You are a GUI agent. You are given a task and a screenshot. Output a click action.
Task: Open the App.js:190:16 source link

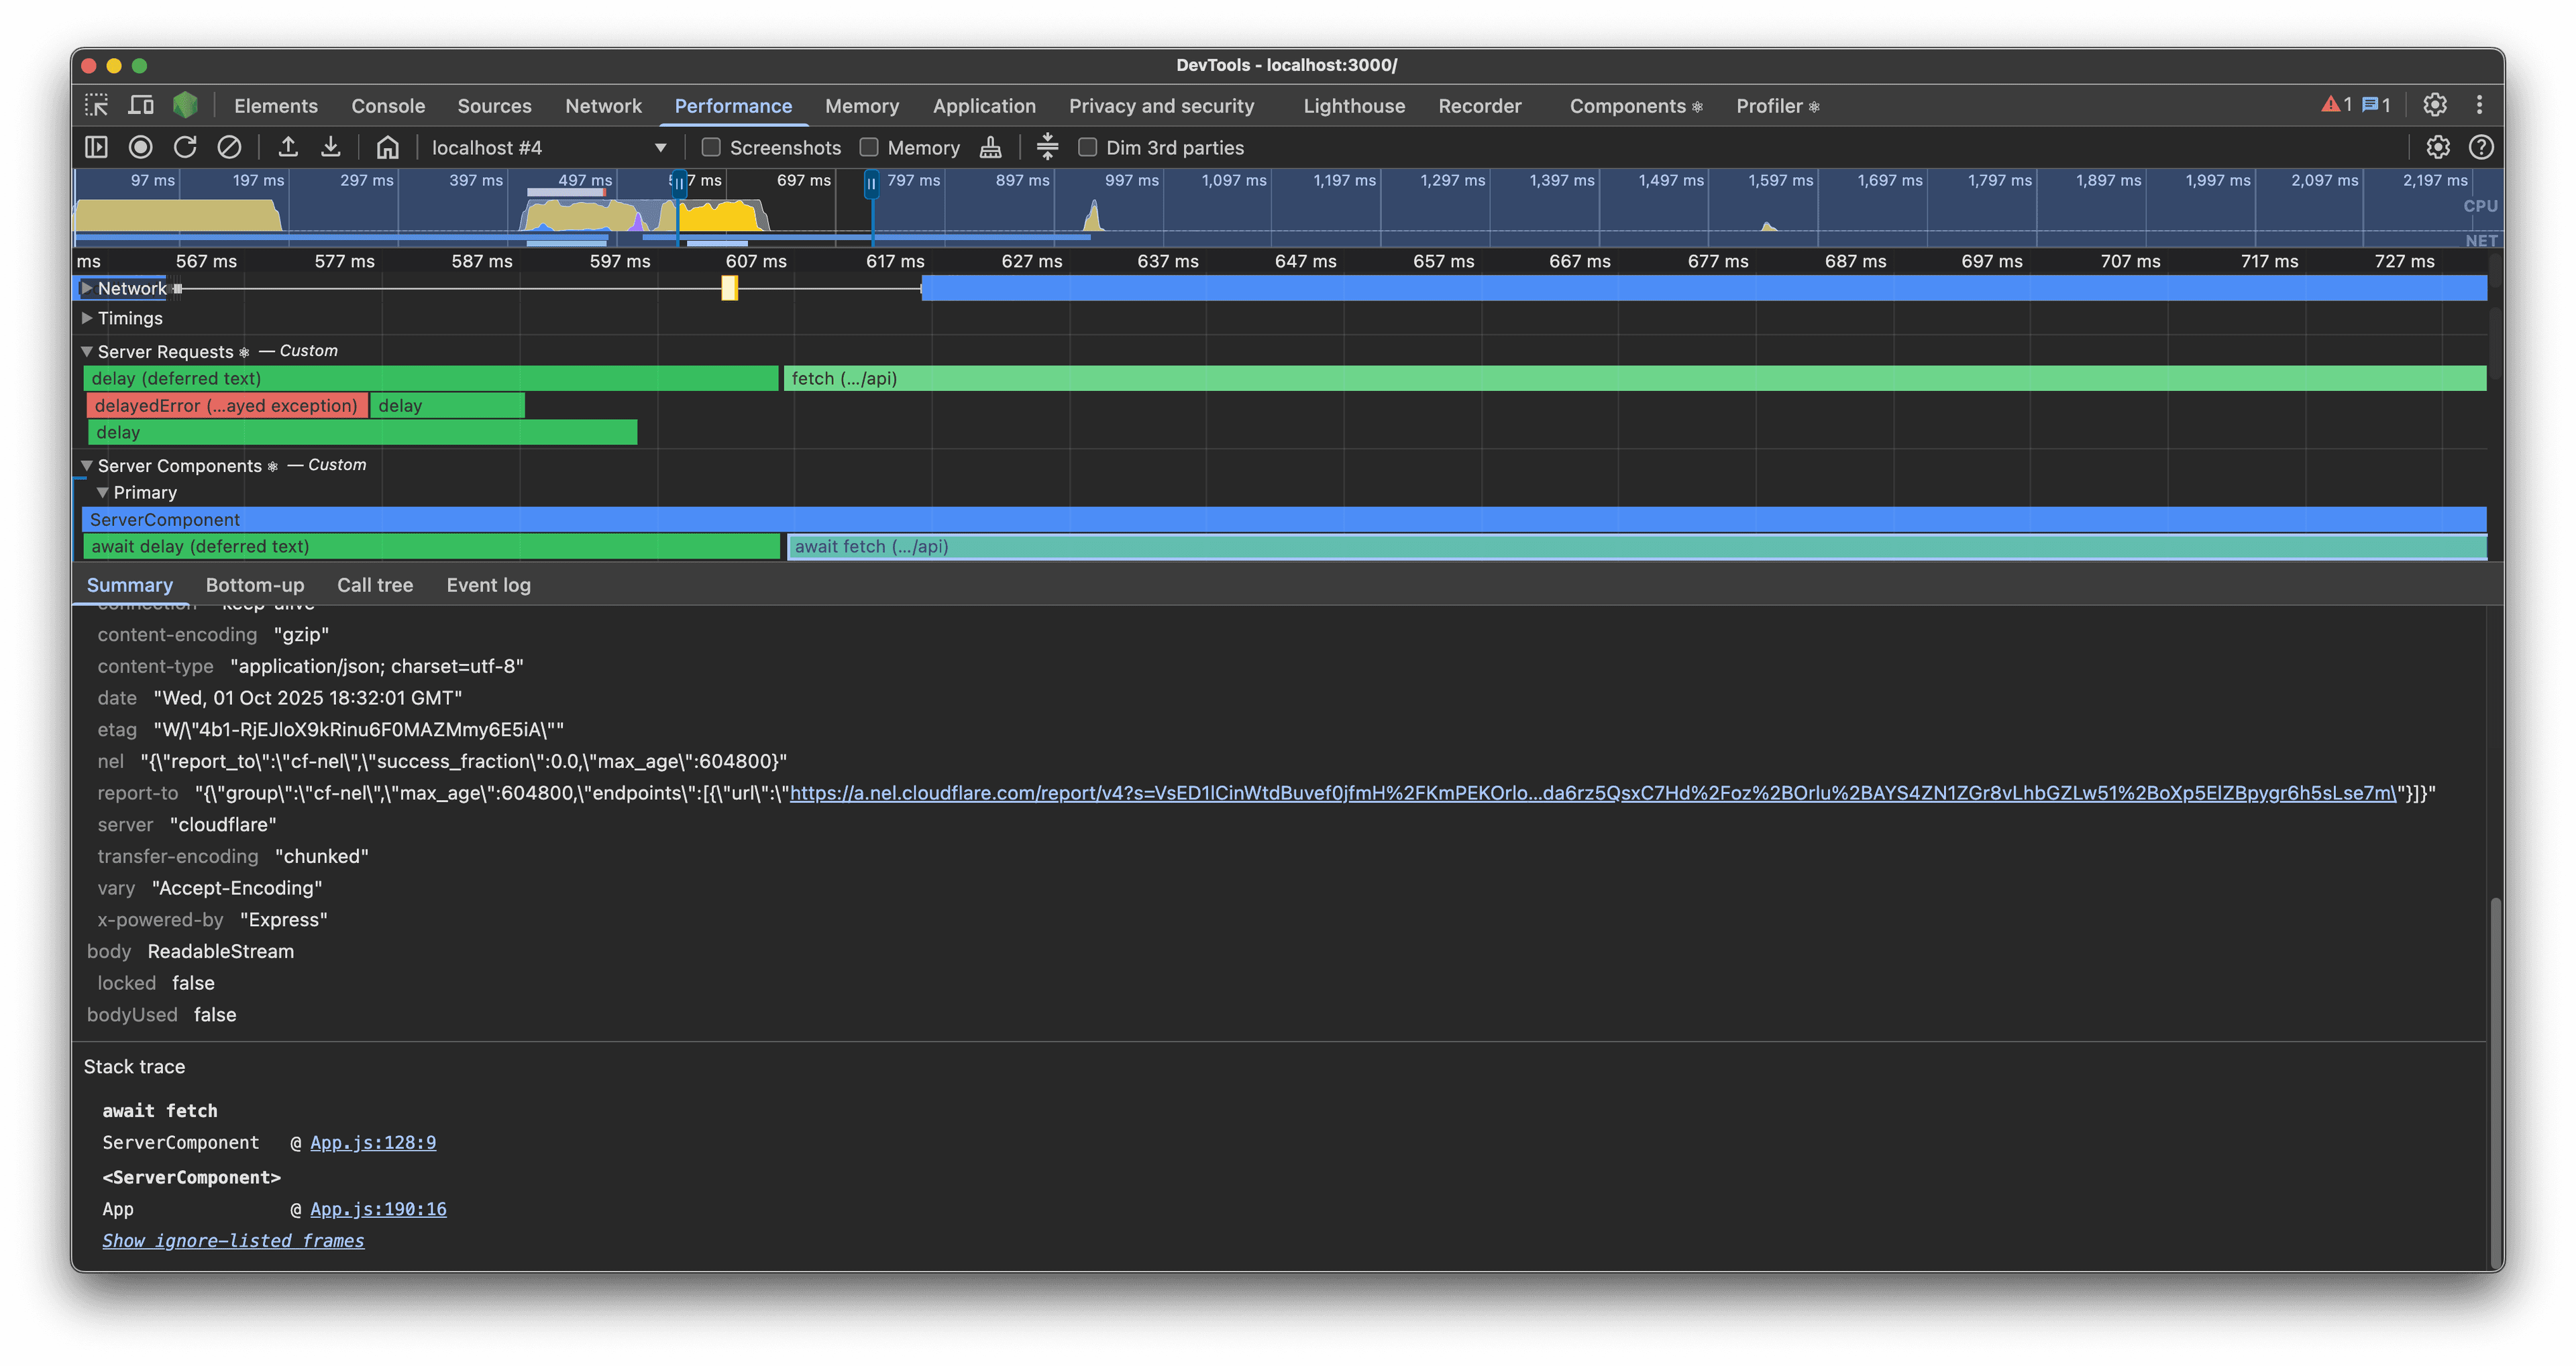point(378,1208)
